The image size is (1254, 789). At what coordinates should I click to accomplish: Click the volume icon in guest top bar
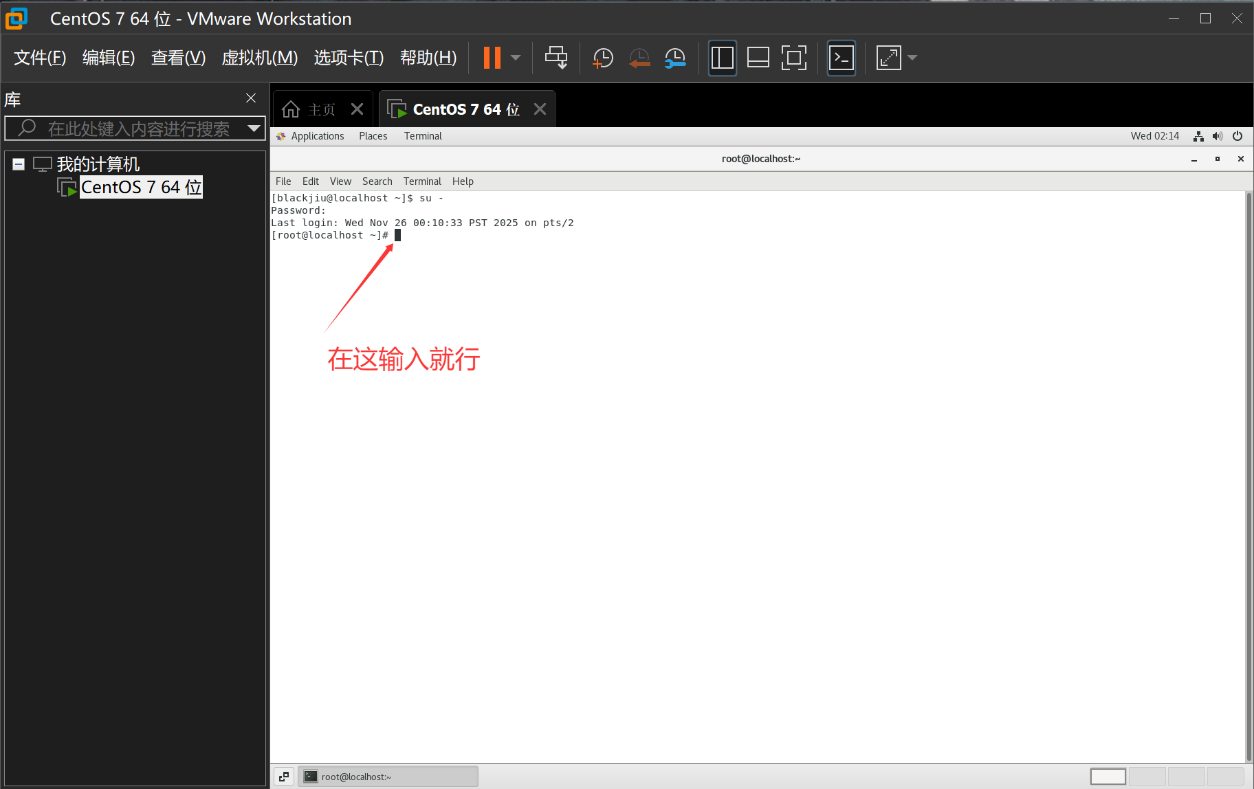[1218, 136]
